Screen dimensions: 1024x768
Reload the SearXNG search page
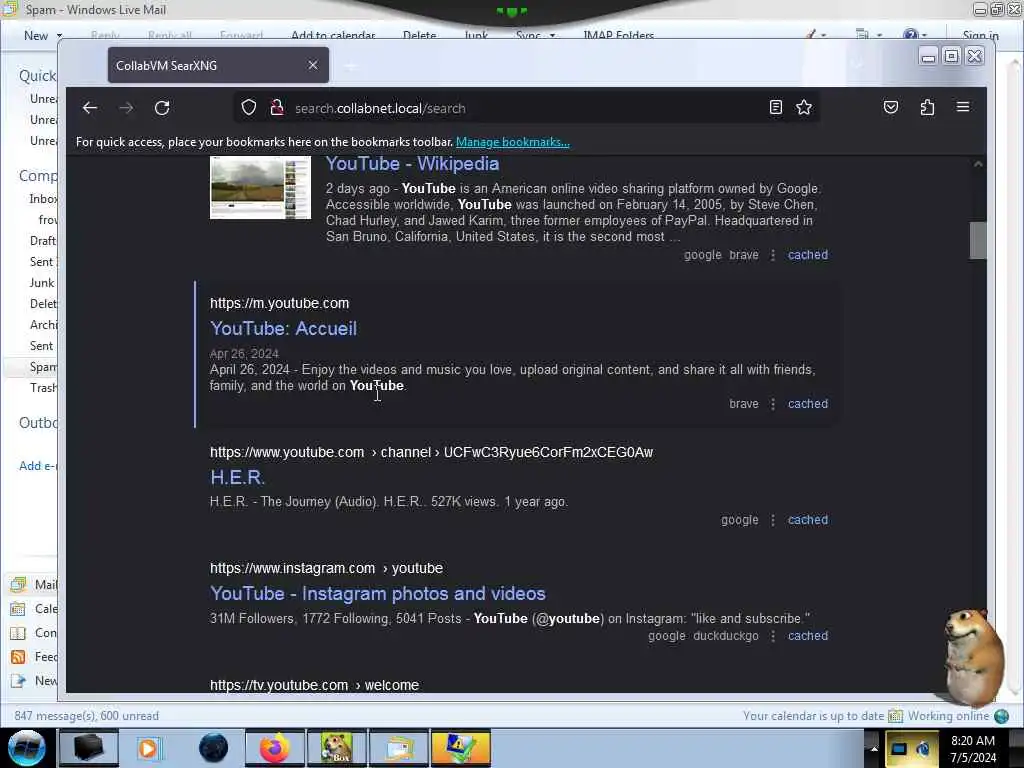click(162, 108)
